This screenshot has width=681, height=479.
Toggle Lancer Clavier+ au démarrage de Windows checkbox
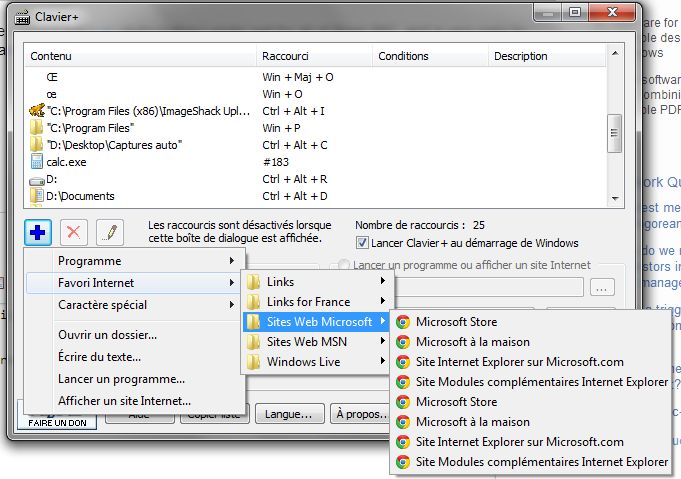362,243
